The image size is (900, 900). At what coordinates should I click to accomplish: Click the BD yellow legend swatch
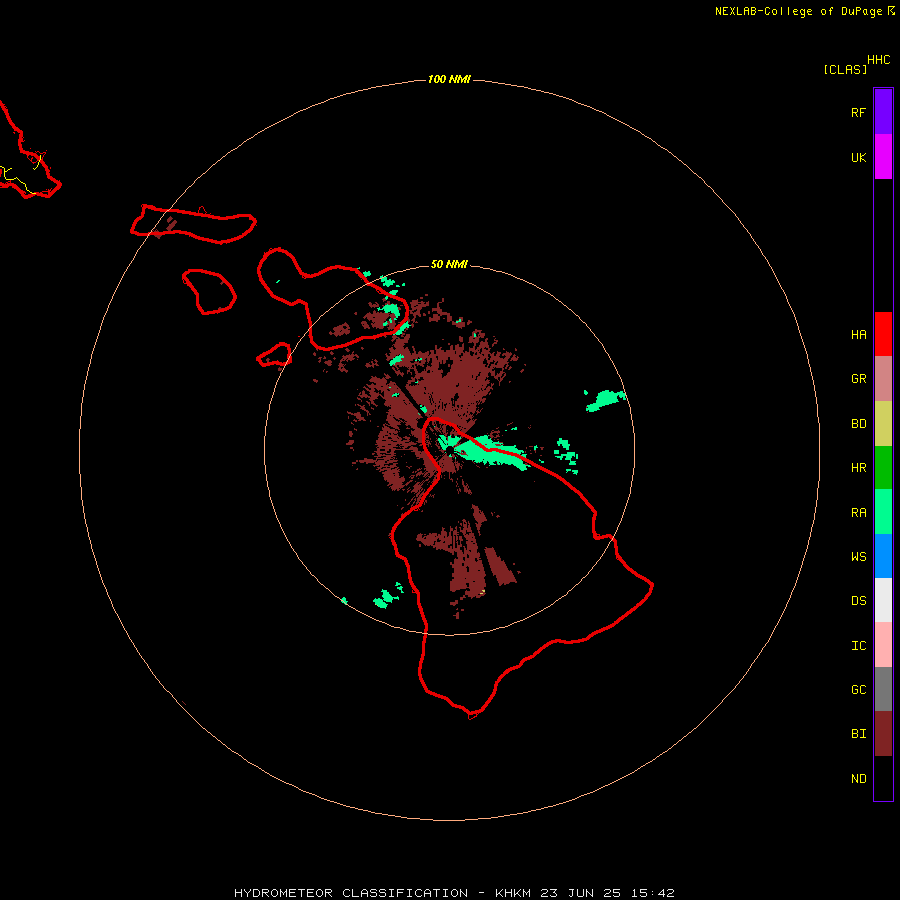pos(883,424)
